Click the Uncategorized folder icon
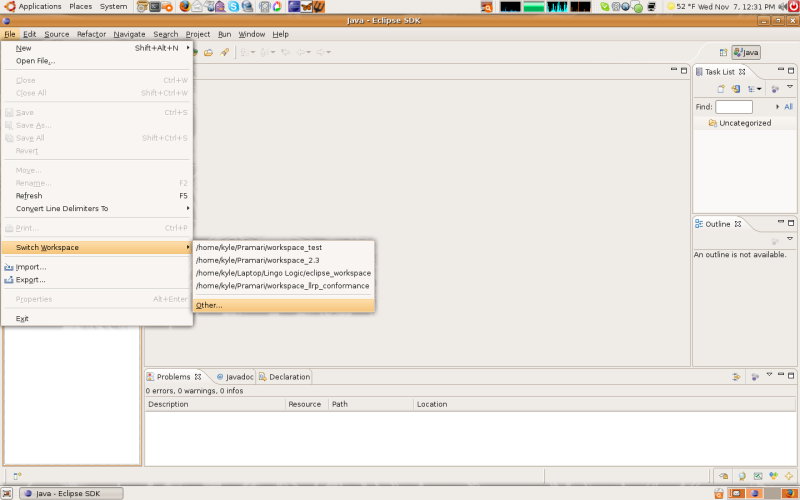This screenshot has width=800, height=500. (x=713, y=123)
